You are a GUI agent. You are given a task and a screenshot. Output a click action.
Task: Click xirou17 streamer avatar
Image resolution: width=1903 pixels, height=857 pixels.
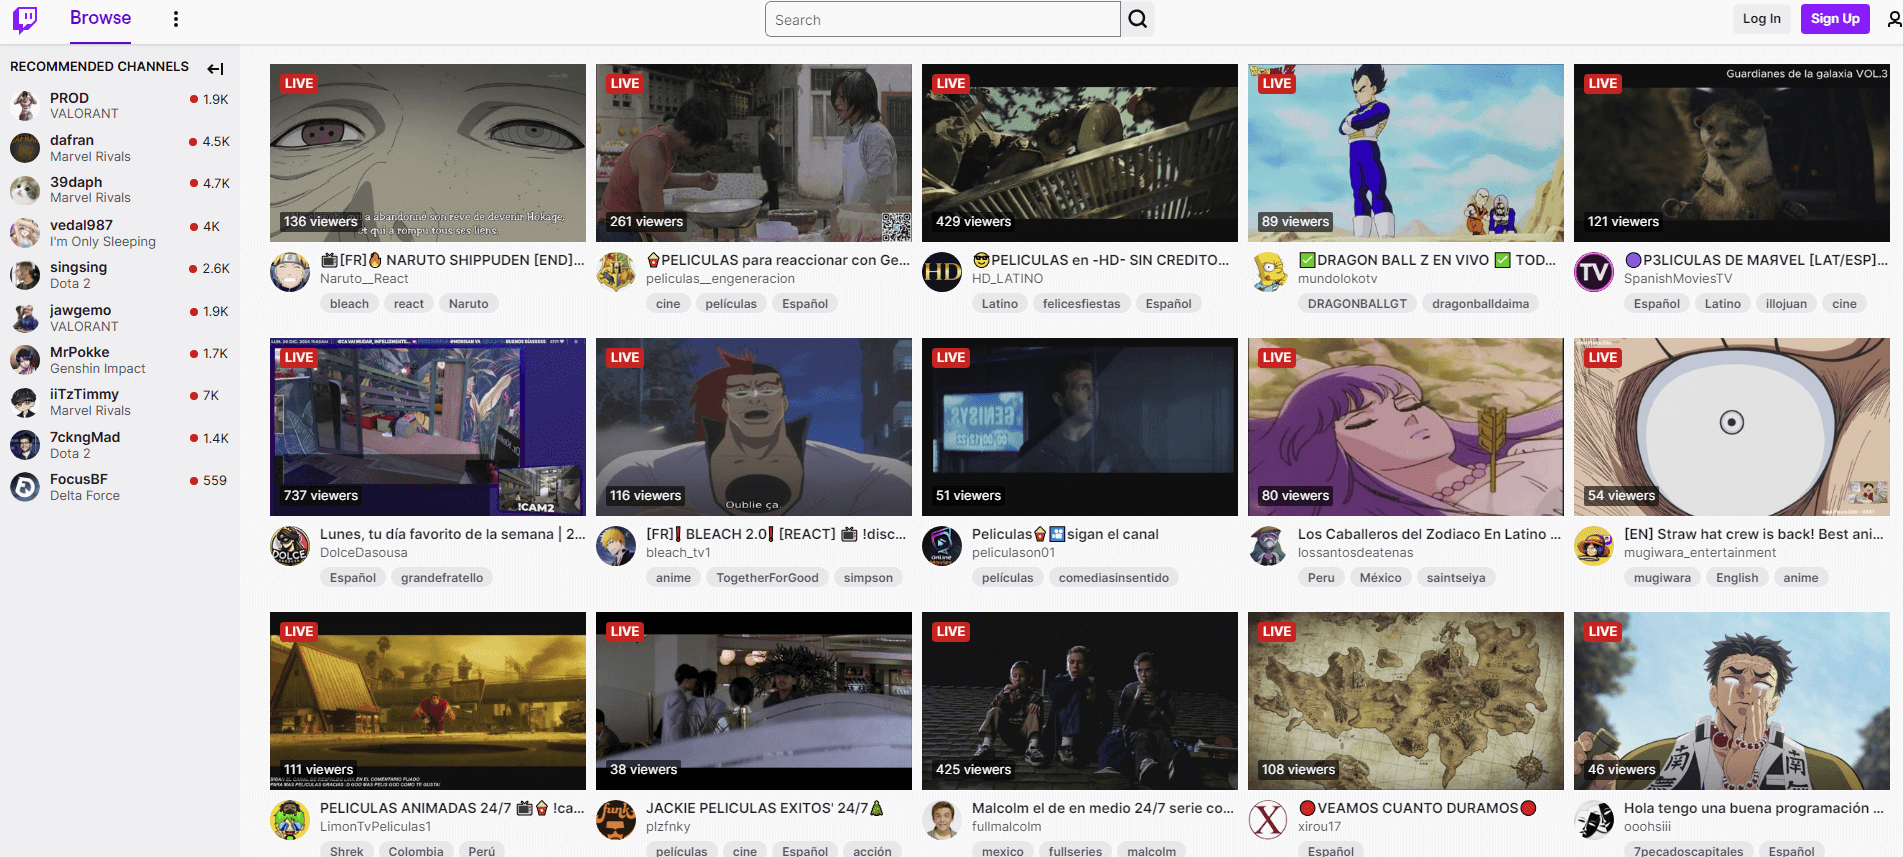click(x=1268, y=820)
